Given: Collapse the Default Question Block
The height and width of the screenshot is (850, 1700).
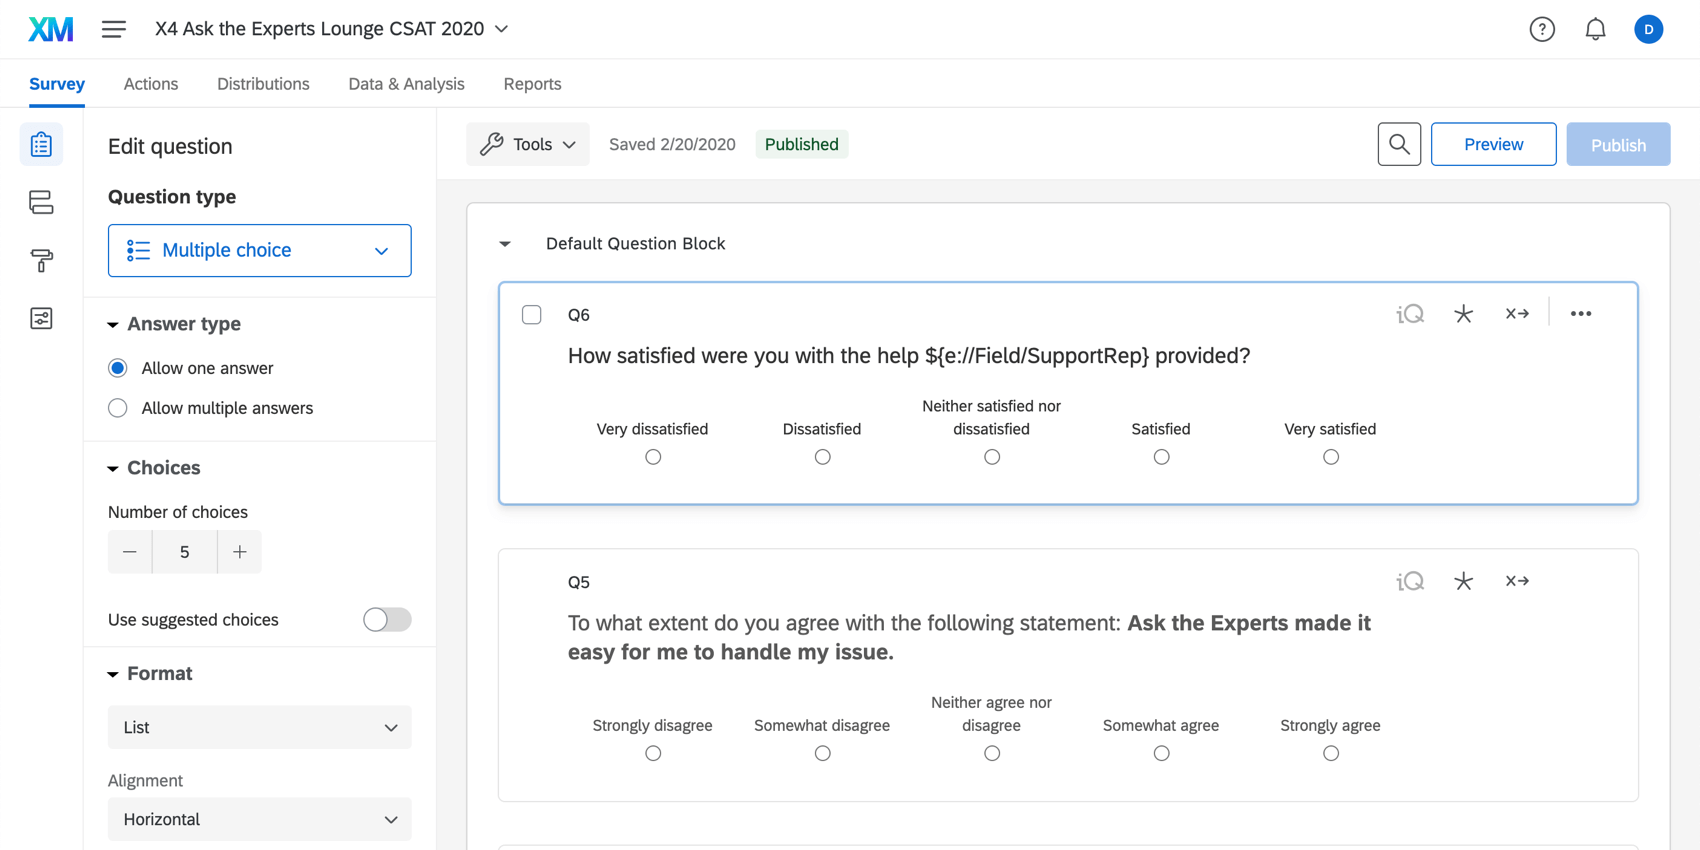Looking at the screenshot, I should [x=505, y=244].
